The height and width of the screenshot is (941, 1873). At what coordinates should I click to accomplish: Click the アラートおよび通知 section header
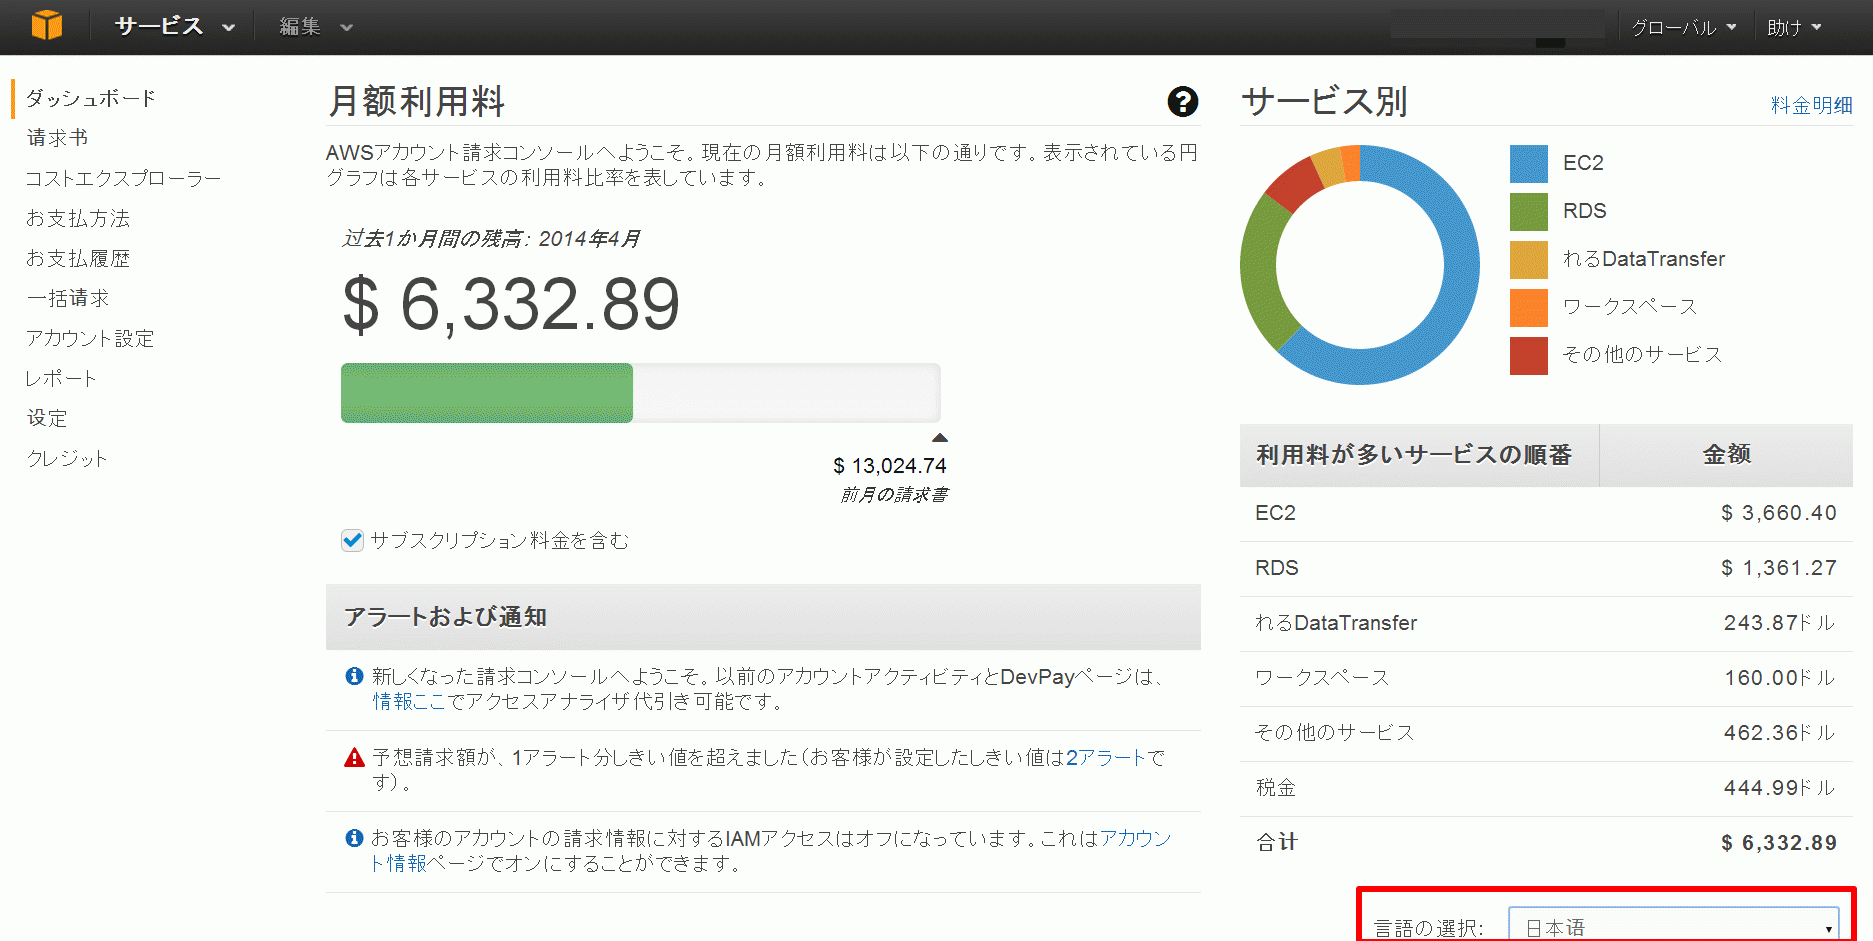point(763,617)
